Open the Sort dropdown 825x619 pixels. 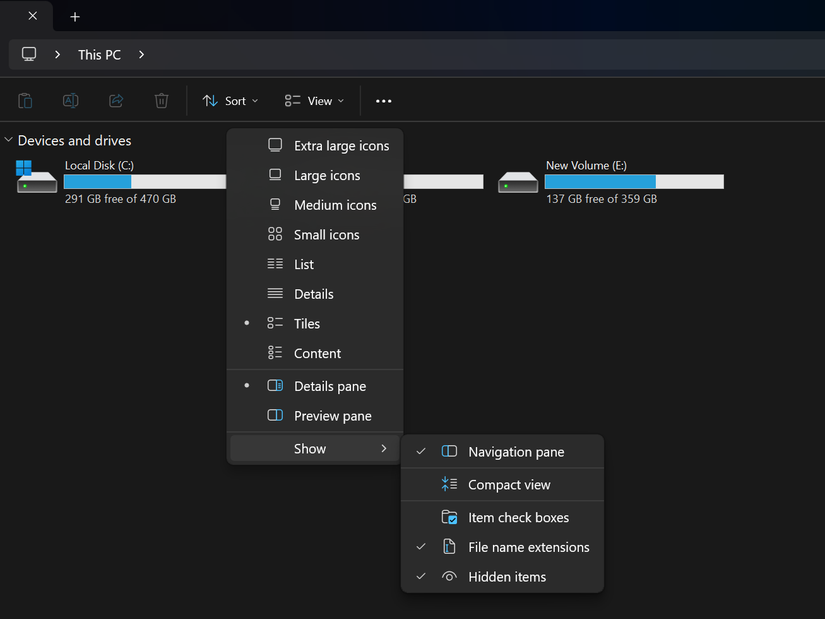point(231,100)
